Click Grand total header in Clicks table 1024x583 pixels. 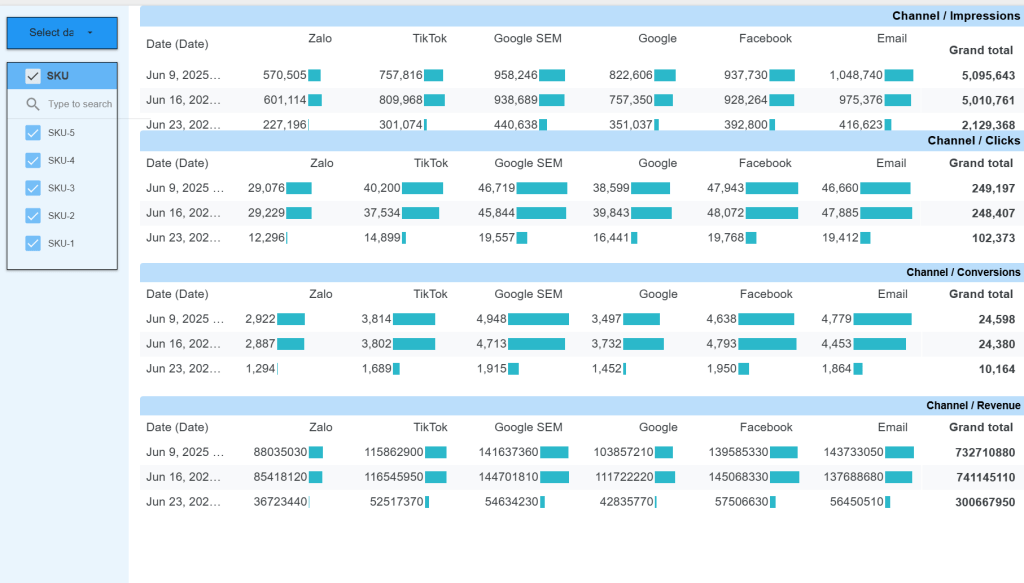pyautogui.click(x=980, y=163)
